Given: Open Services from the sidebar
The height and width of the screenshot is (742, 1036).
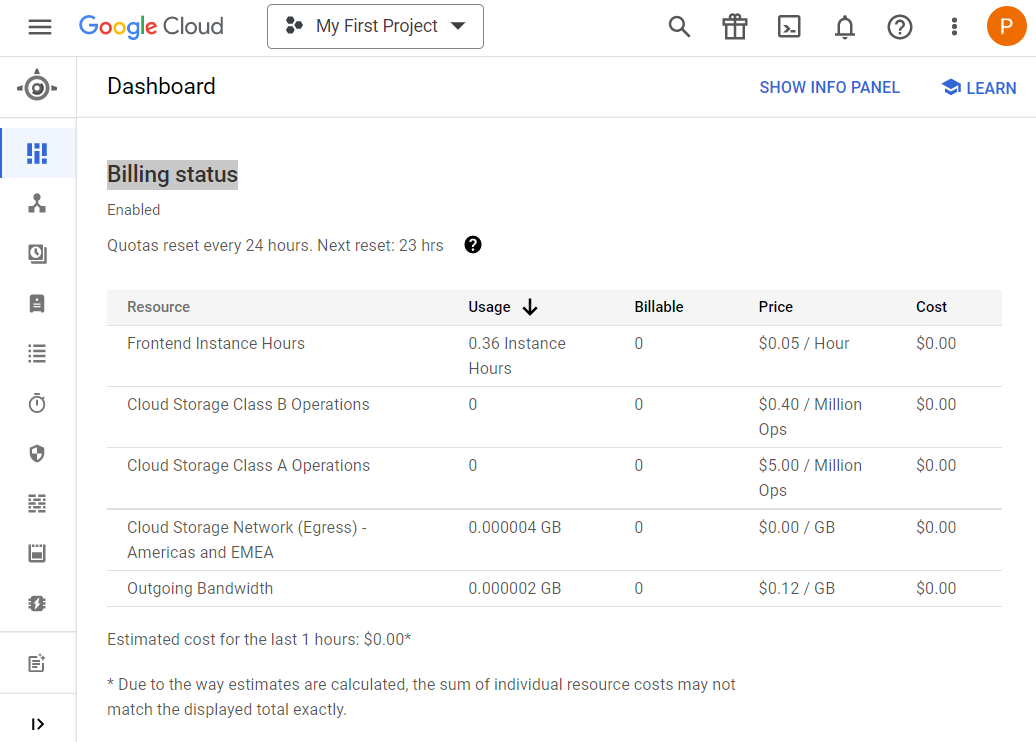Looking at the screenshot, I should coord(37,204).
